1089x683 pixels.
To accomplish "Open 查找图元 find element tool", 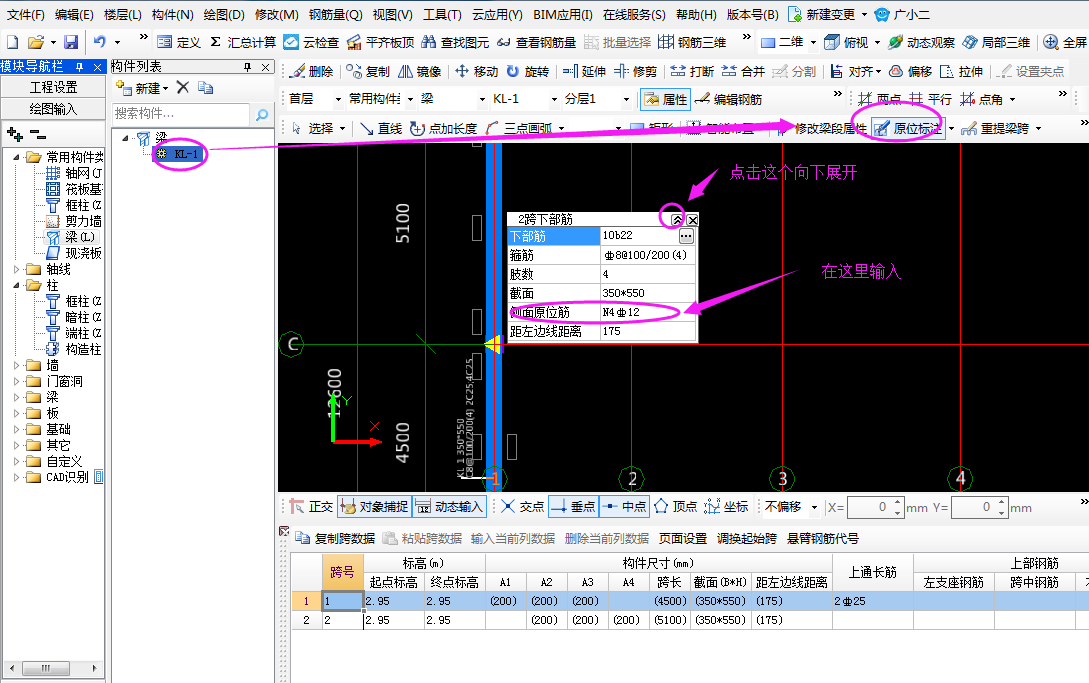I will tap(455, 42).
